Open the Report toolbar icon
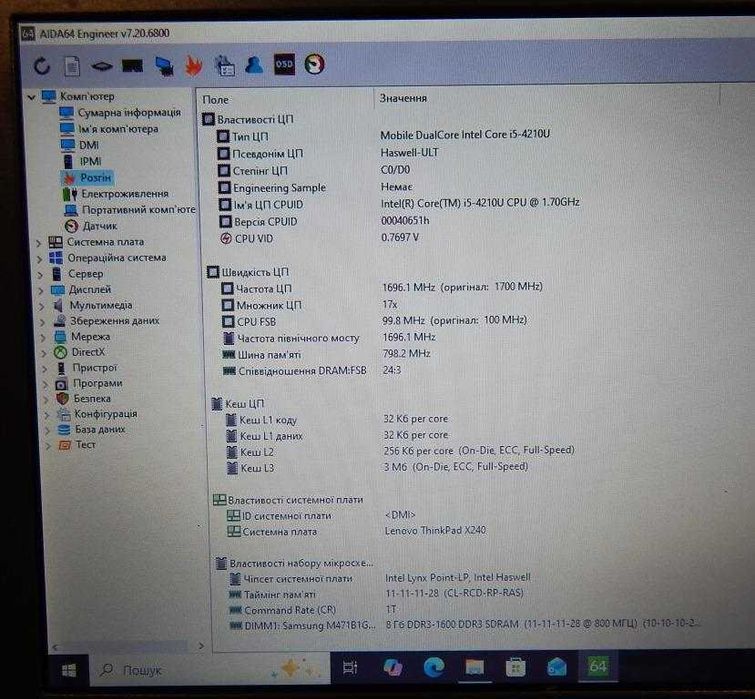The width and height of the screenshot is (755, 699). tap(72, 66)
